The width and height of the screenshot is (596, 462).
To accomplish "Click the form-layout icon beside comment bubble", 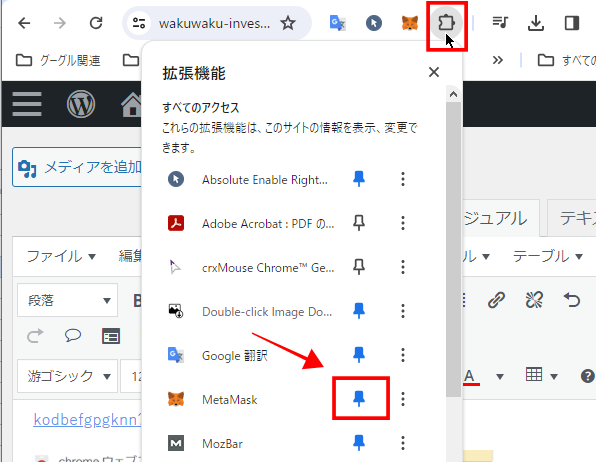I will [x=111, y=336].
